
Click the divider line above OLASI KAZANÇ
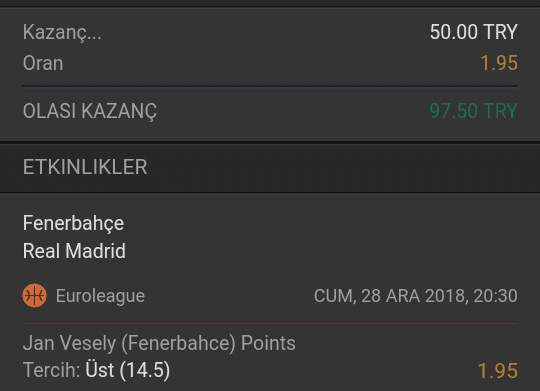click(270, 86)
